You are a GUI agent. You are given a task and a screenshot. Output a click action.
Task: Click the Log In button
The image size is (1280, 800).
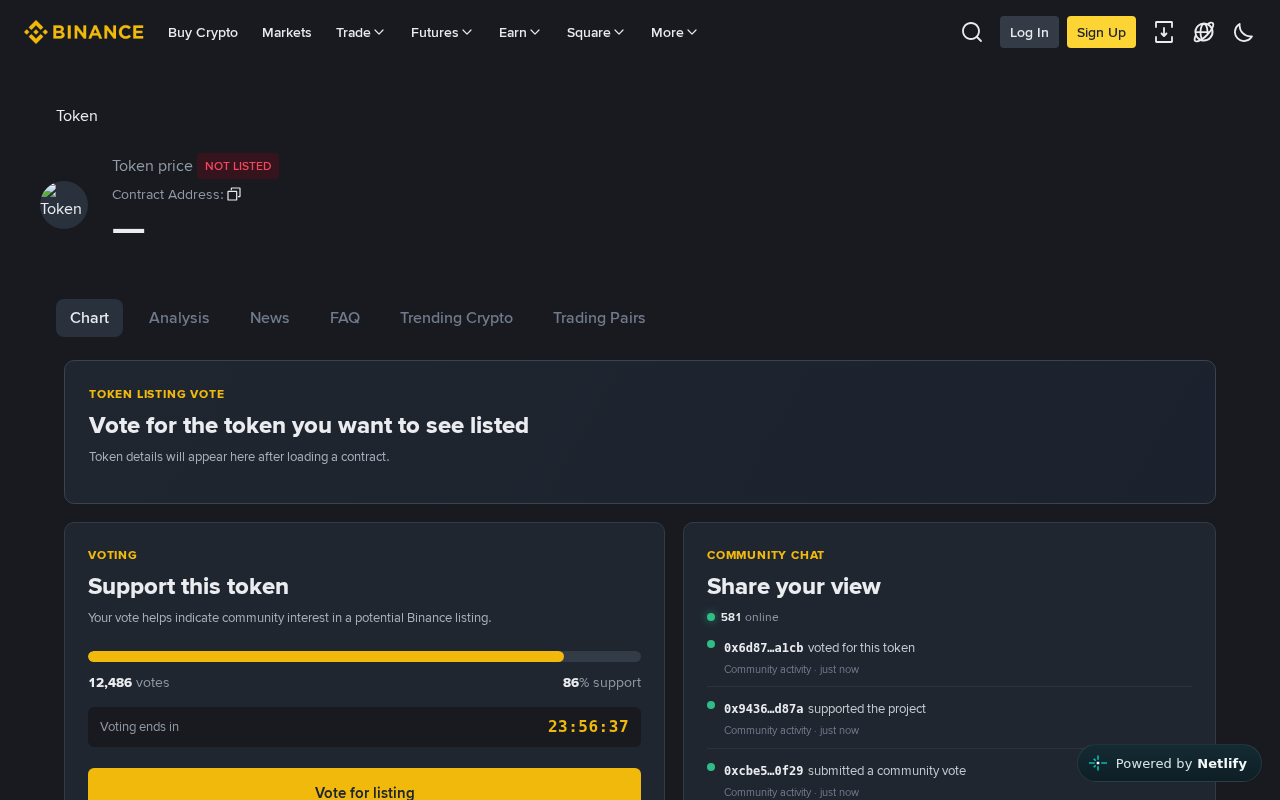1029,32
